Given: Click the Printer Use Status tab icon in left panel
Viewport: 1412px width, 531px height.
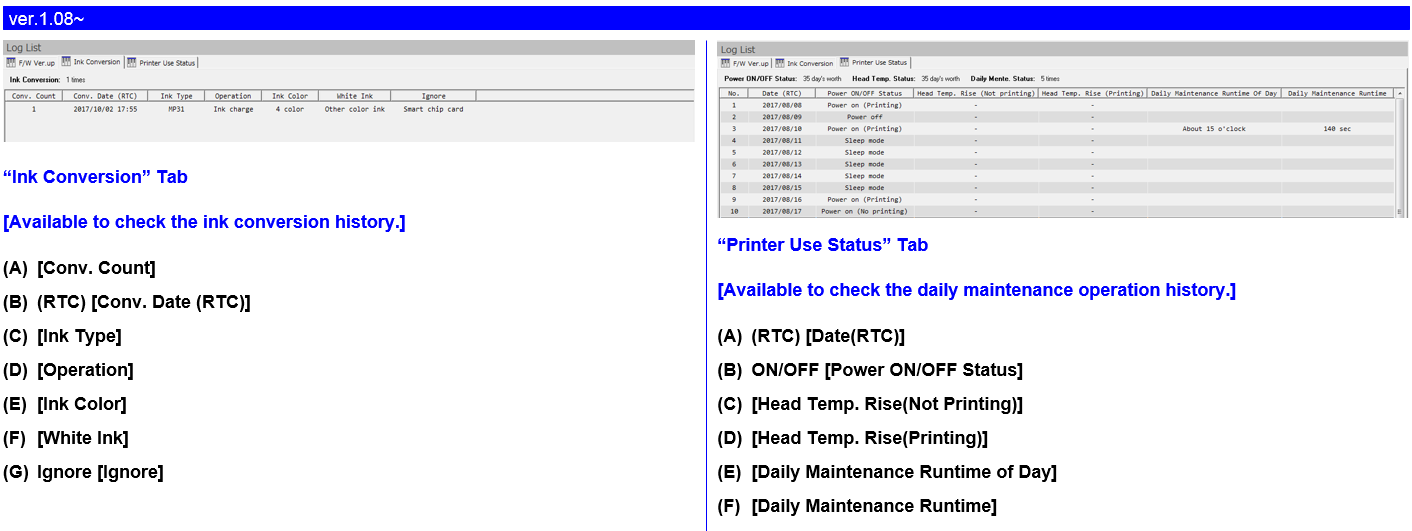Looking at the screenshot, I should (132, 62).
